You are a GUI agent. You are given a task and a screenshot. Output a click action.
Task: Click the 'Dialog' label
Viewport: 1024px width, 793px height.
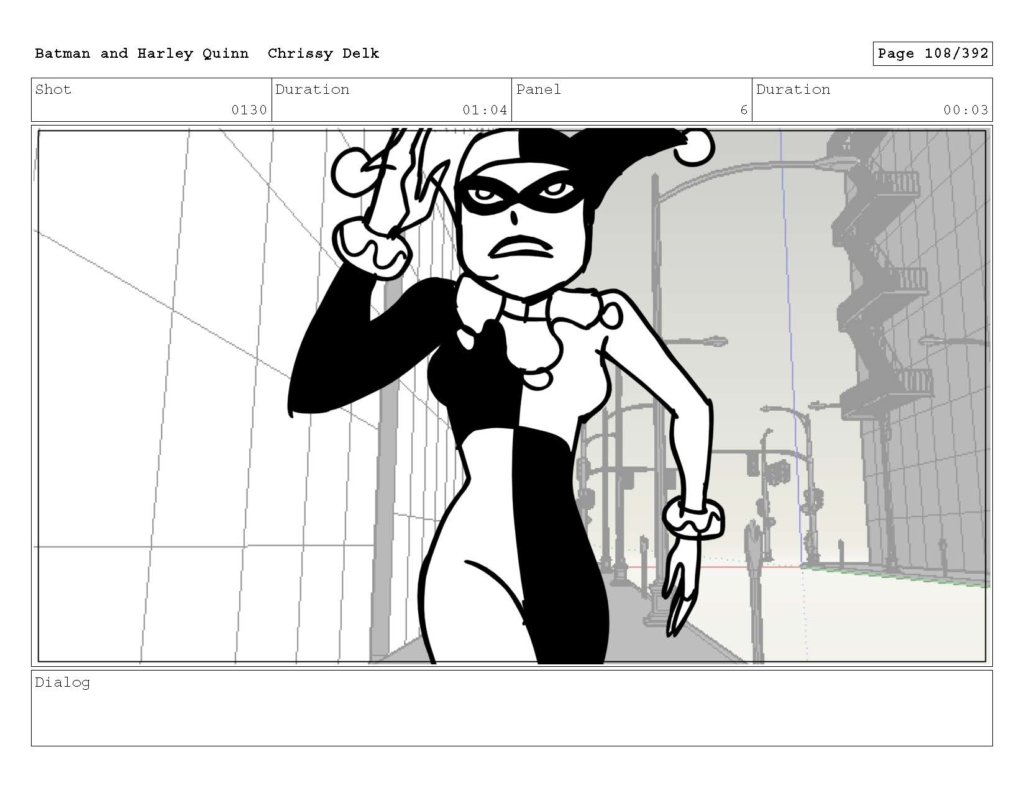62,683
